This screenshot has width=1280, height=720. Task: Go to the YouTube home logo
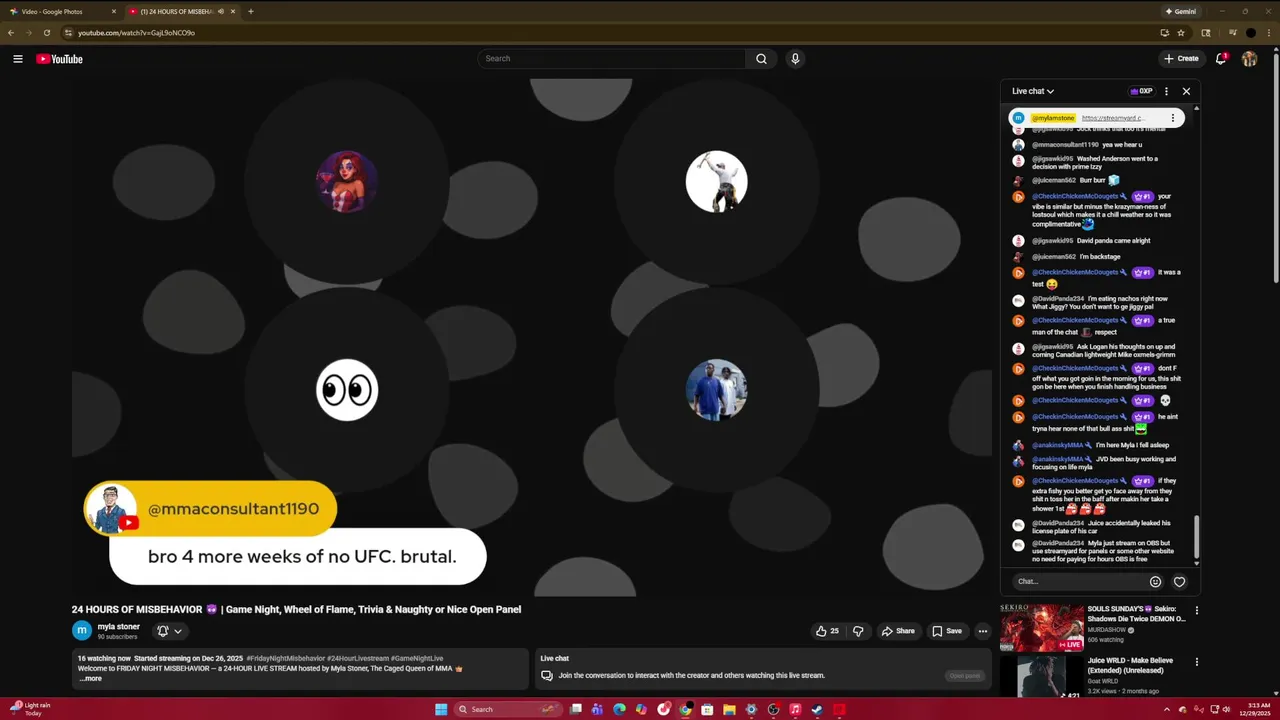(59, 59)
